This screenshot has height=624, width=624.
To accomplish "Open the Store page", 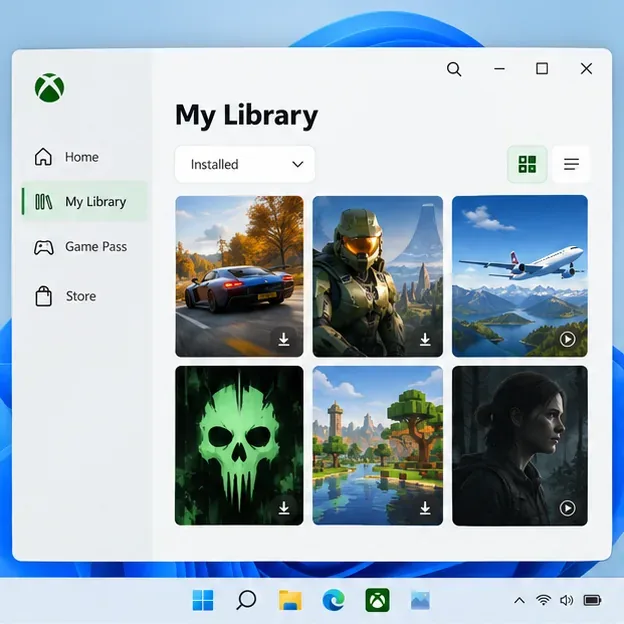I will 84,296.
